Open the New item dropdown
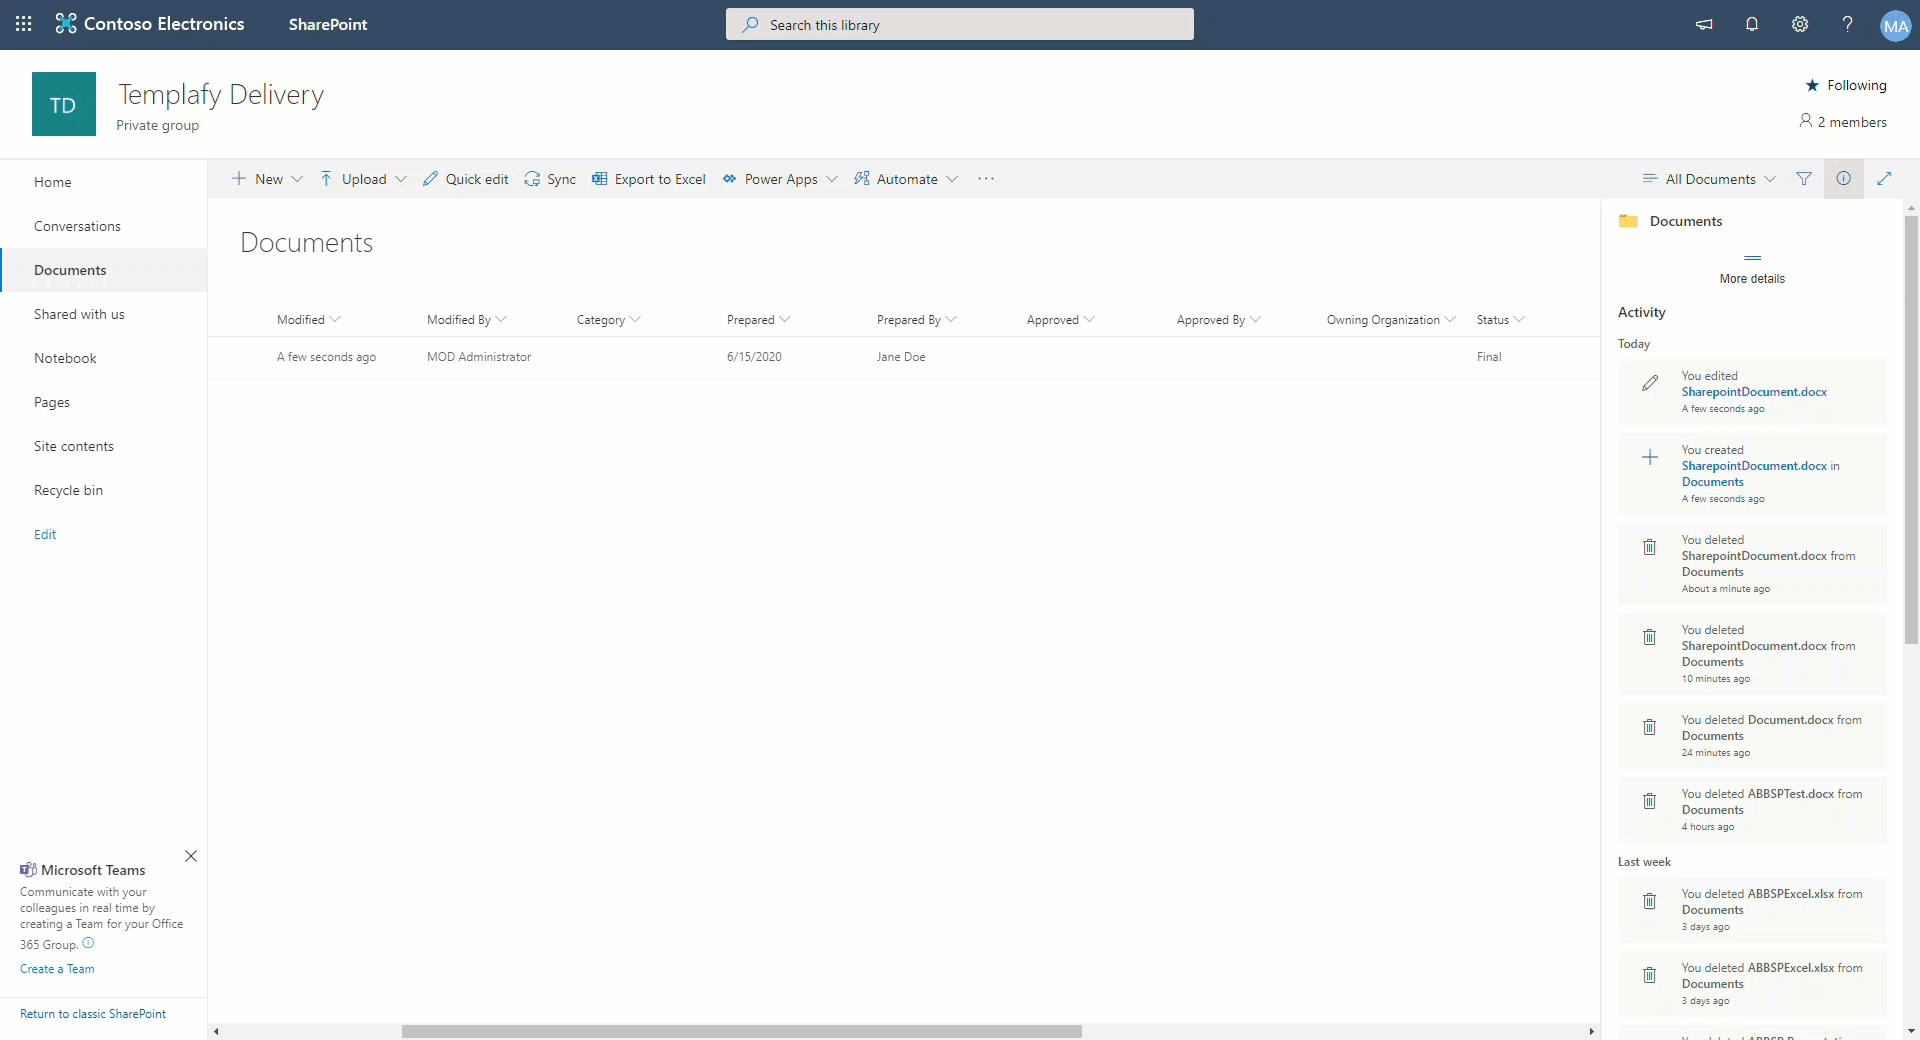This screenshot has height=1040, width=1920. click(x=267, y=179)
